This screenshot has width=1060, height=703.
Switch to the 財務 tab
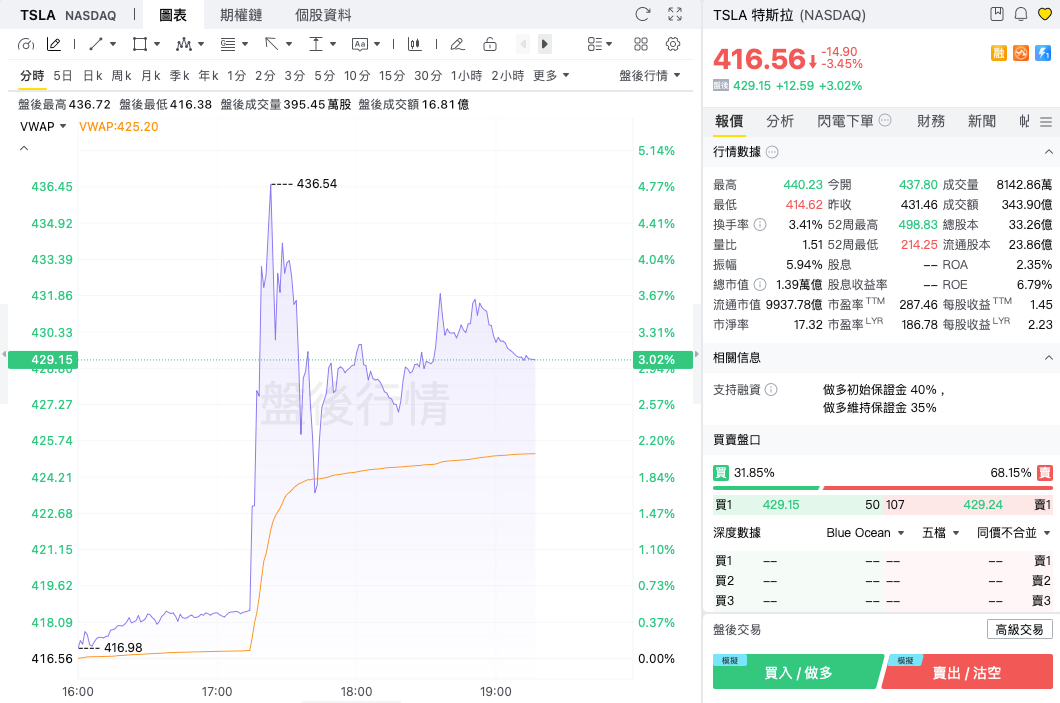pos(931,121)
